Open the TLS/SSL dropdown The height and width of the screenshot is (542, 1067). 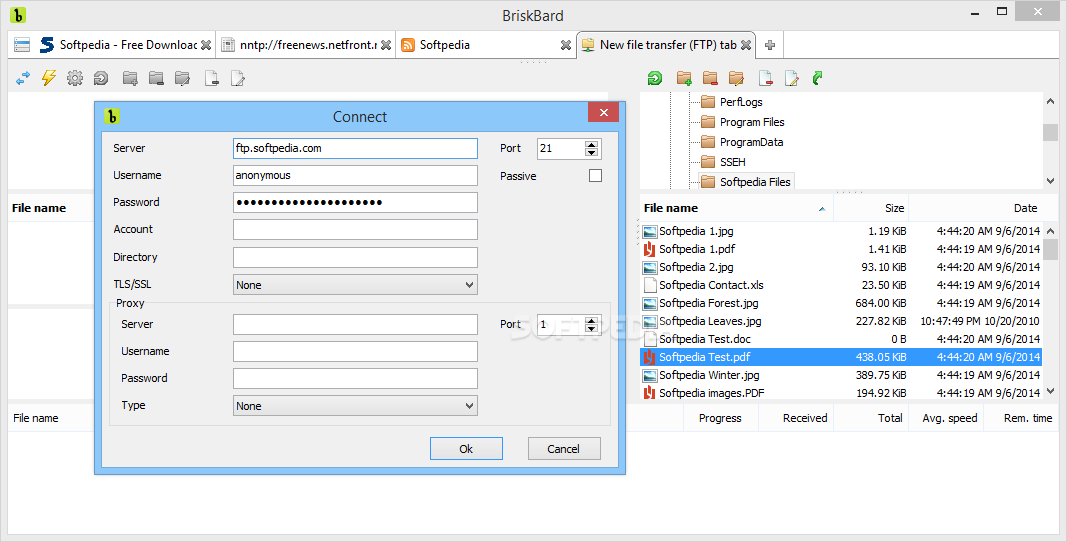click(355, 285)
